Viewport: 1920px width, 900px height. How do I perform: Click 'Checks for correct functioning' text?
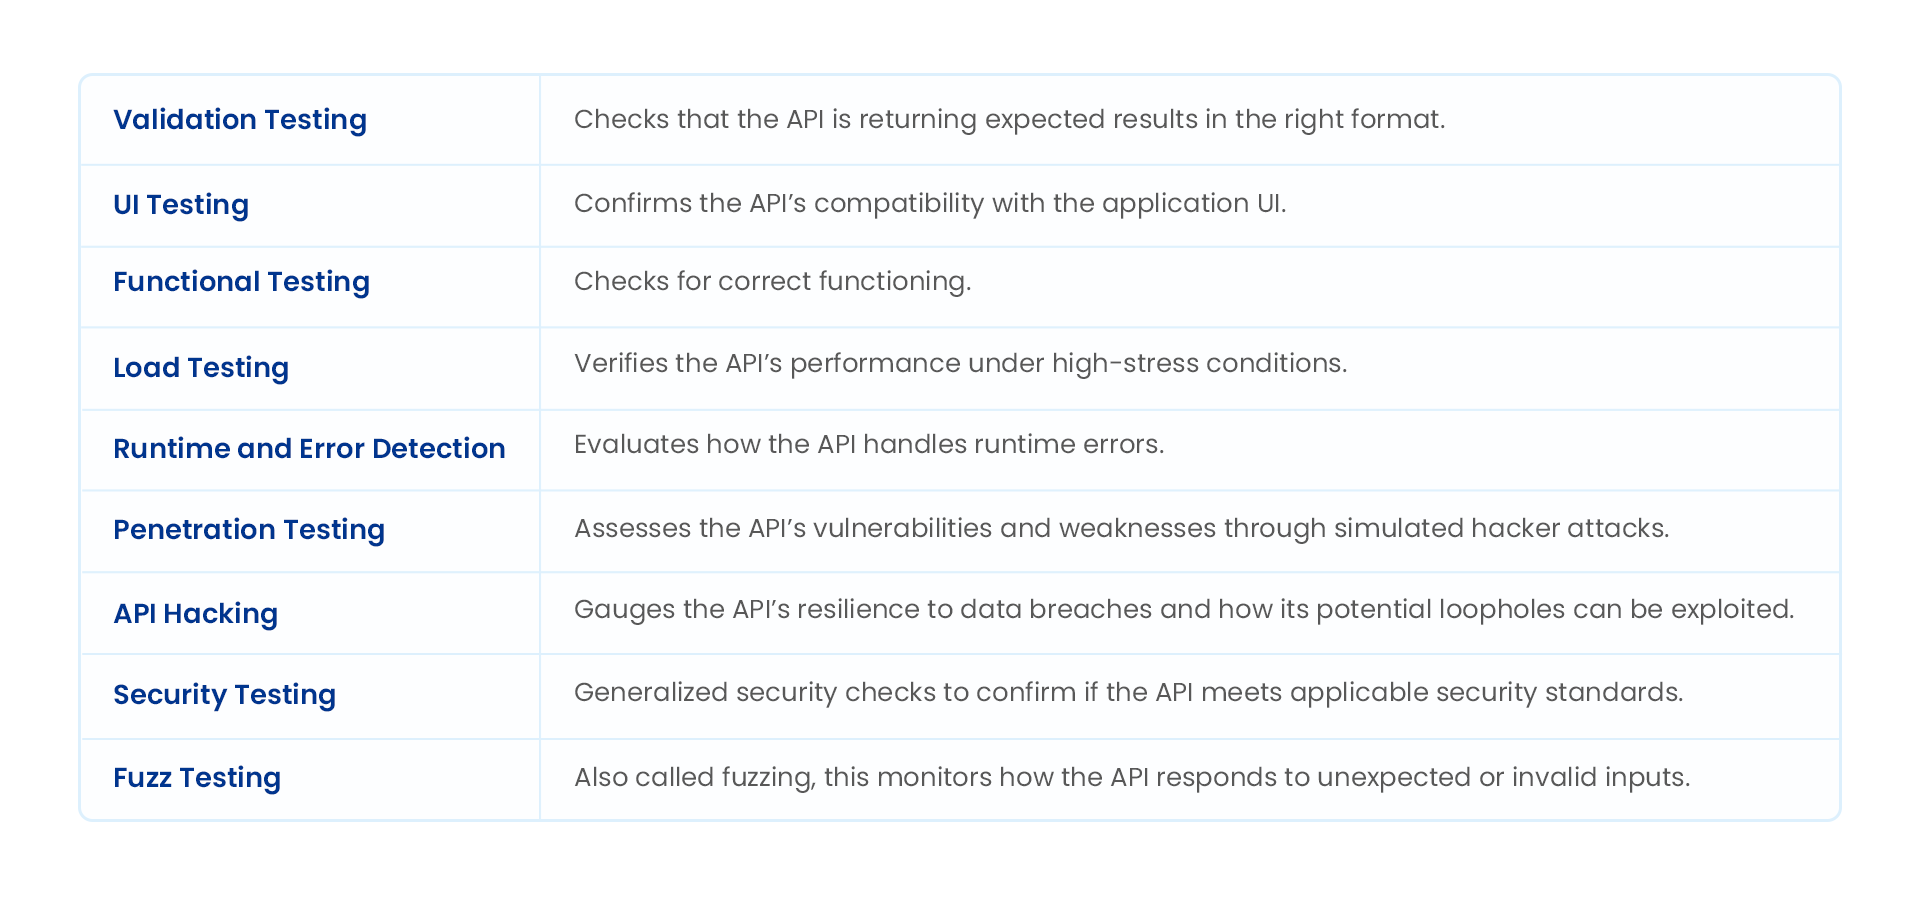click(x=772, y=282)
